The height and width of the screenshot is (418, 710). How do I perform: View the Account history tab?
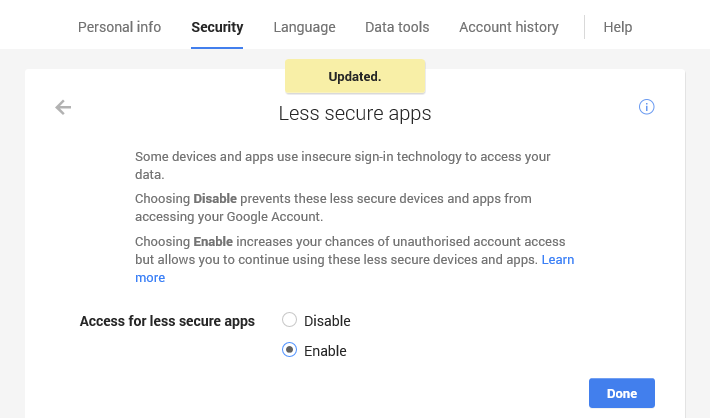[x=509, y=27]
